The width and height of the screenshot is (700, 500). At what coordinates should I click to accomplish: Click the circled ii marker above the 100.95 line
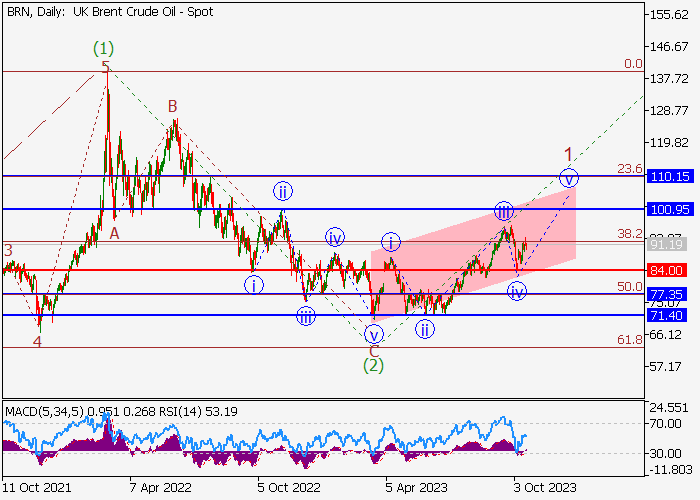point(283,192)
